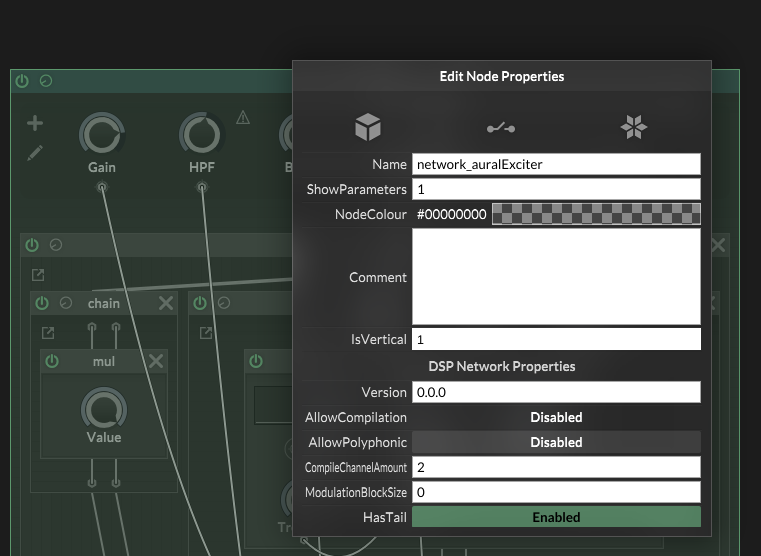761x556 pixels.
Task: Click the pencil edit icon below plus
Action: [x=35, y=153]
